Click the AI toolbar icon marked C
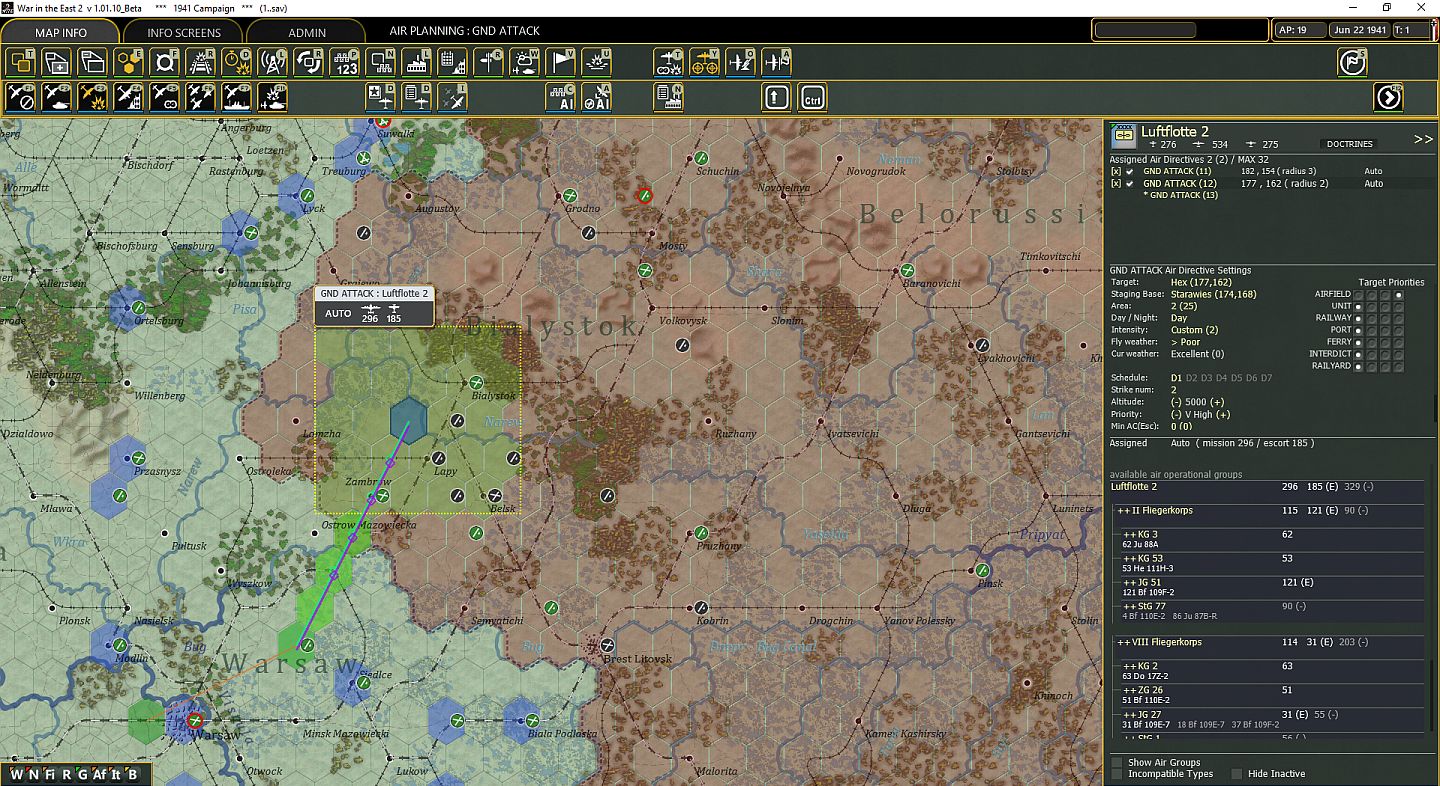Viewport: 1440px width, 786px height. [x=561, y=97]
